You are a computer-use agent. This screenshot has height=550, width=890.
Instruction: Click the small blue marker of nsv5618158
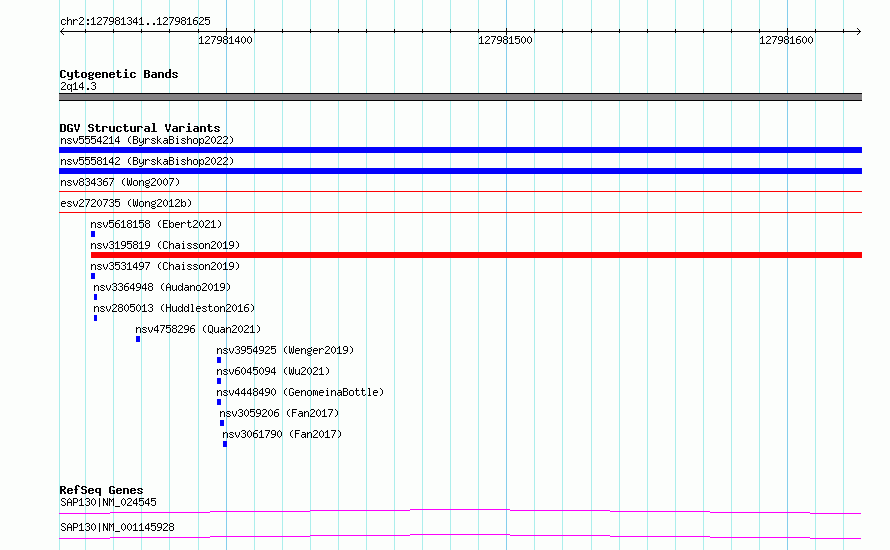pyautogui.click(x=93, y=234)
